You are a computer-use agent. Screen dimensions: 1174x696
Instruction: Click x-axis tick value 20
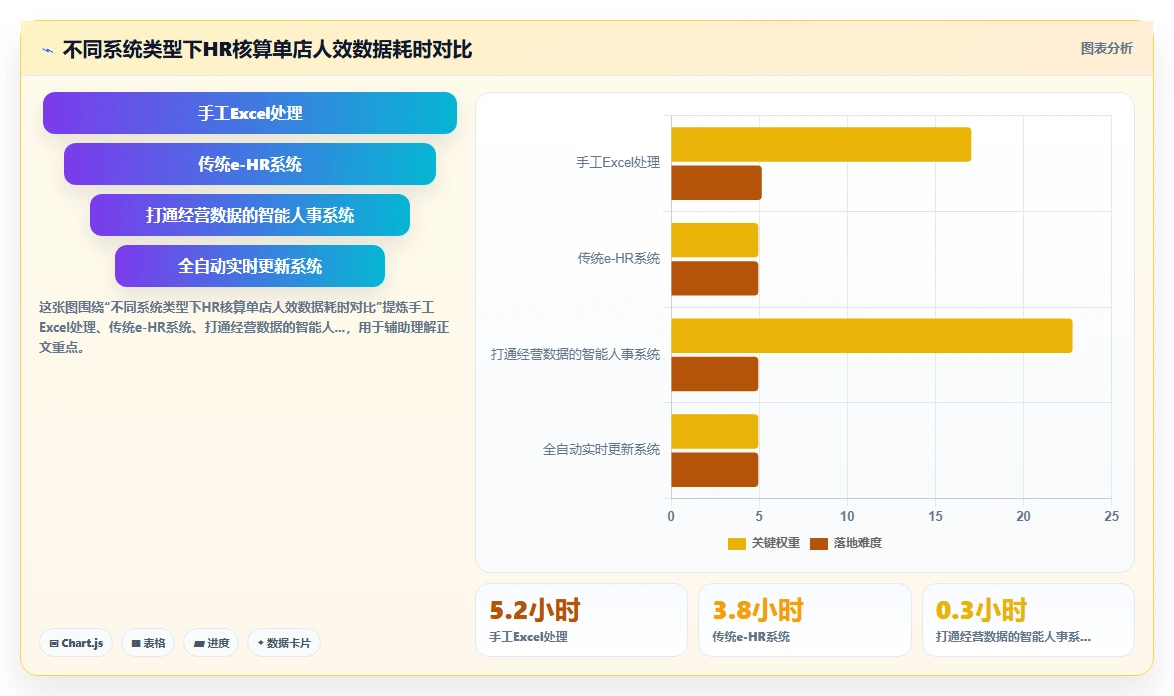coord(1023,516)
